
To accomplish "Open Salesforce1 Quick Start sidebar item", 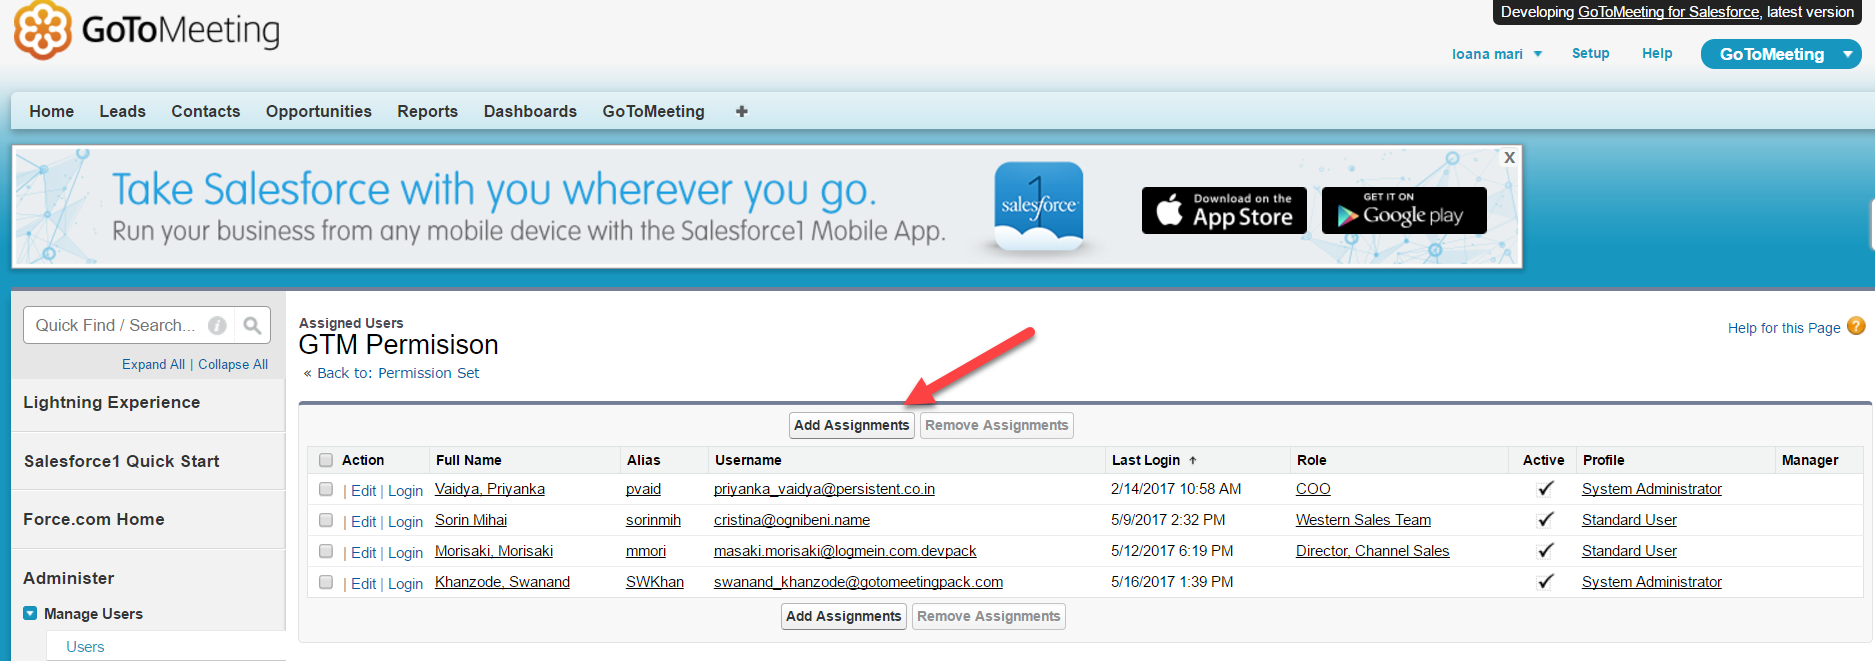I will click(x=122, y=461).
